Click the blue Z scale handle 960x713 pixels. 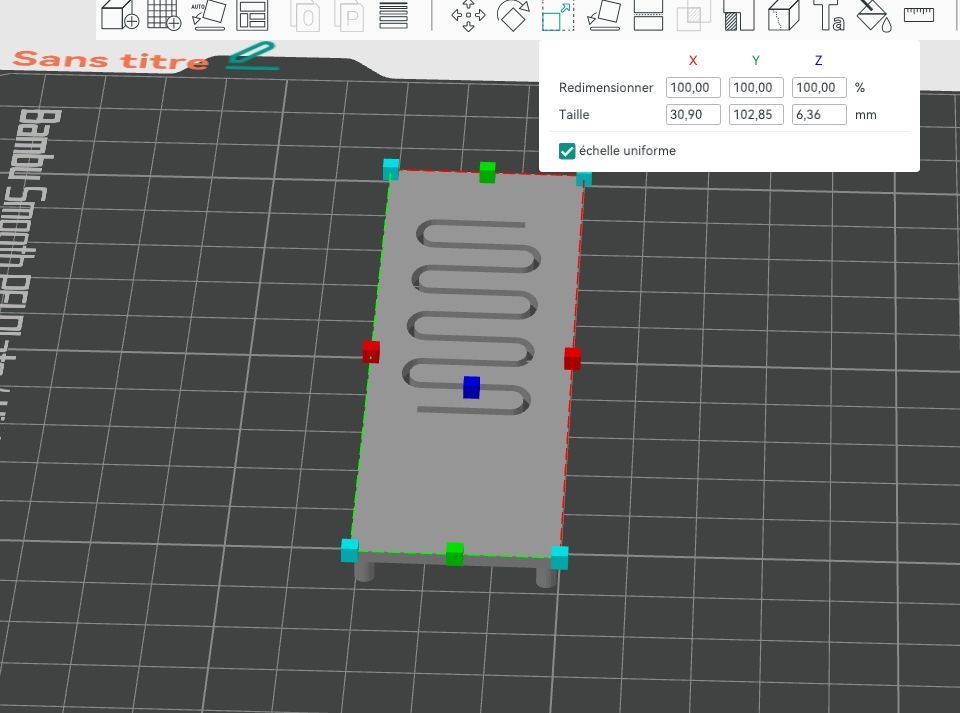[471, 387]
